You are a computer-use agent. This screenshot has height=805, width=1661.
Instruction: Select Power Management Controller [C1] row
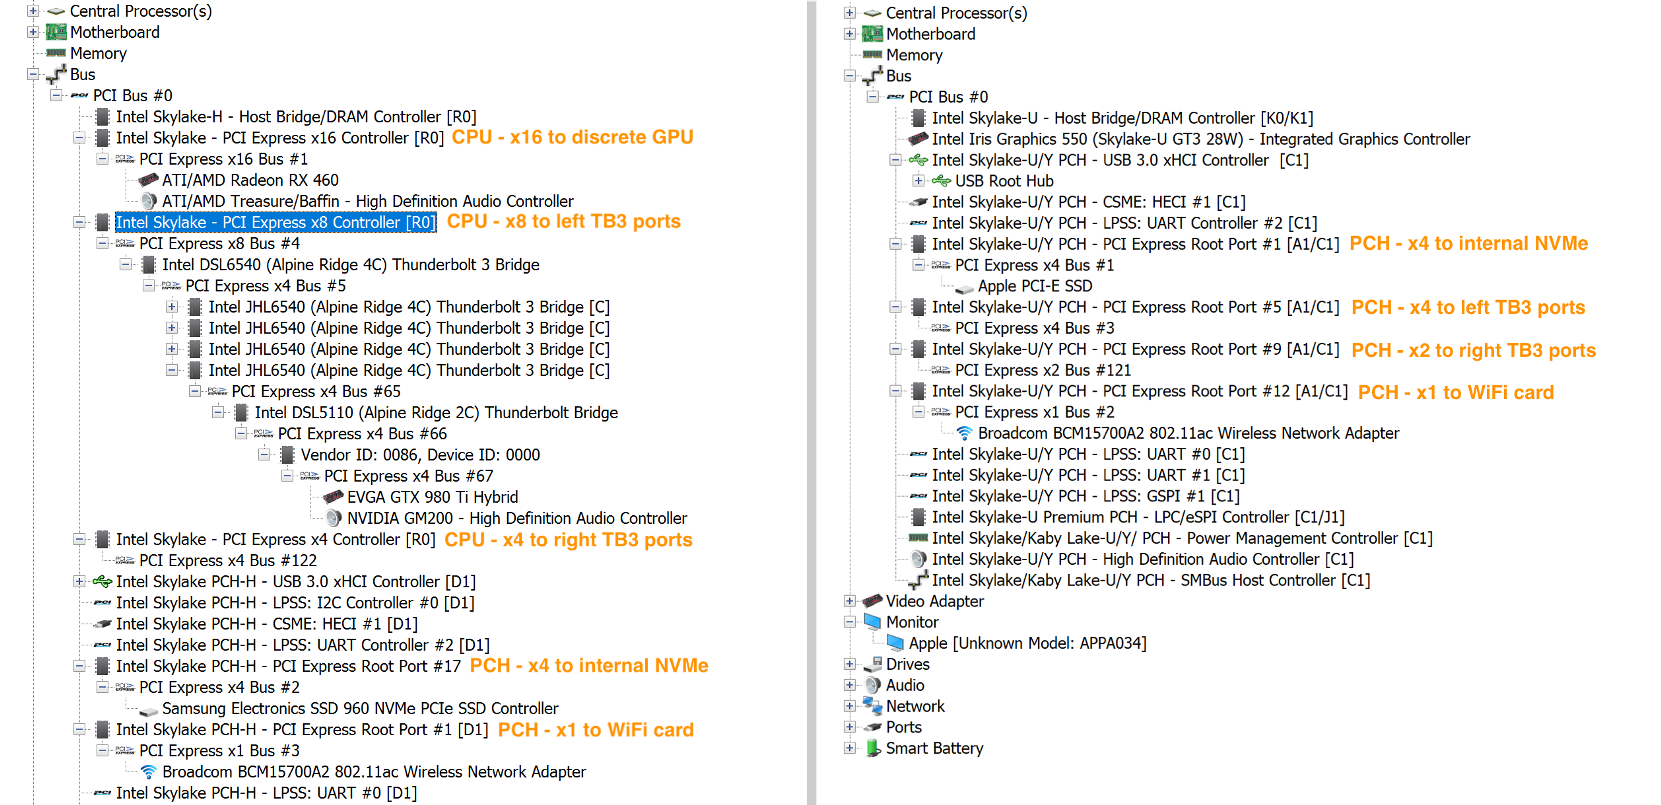pyautogui.click(x=1183, y=538)
